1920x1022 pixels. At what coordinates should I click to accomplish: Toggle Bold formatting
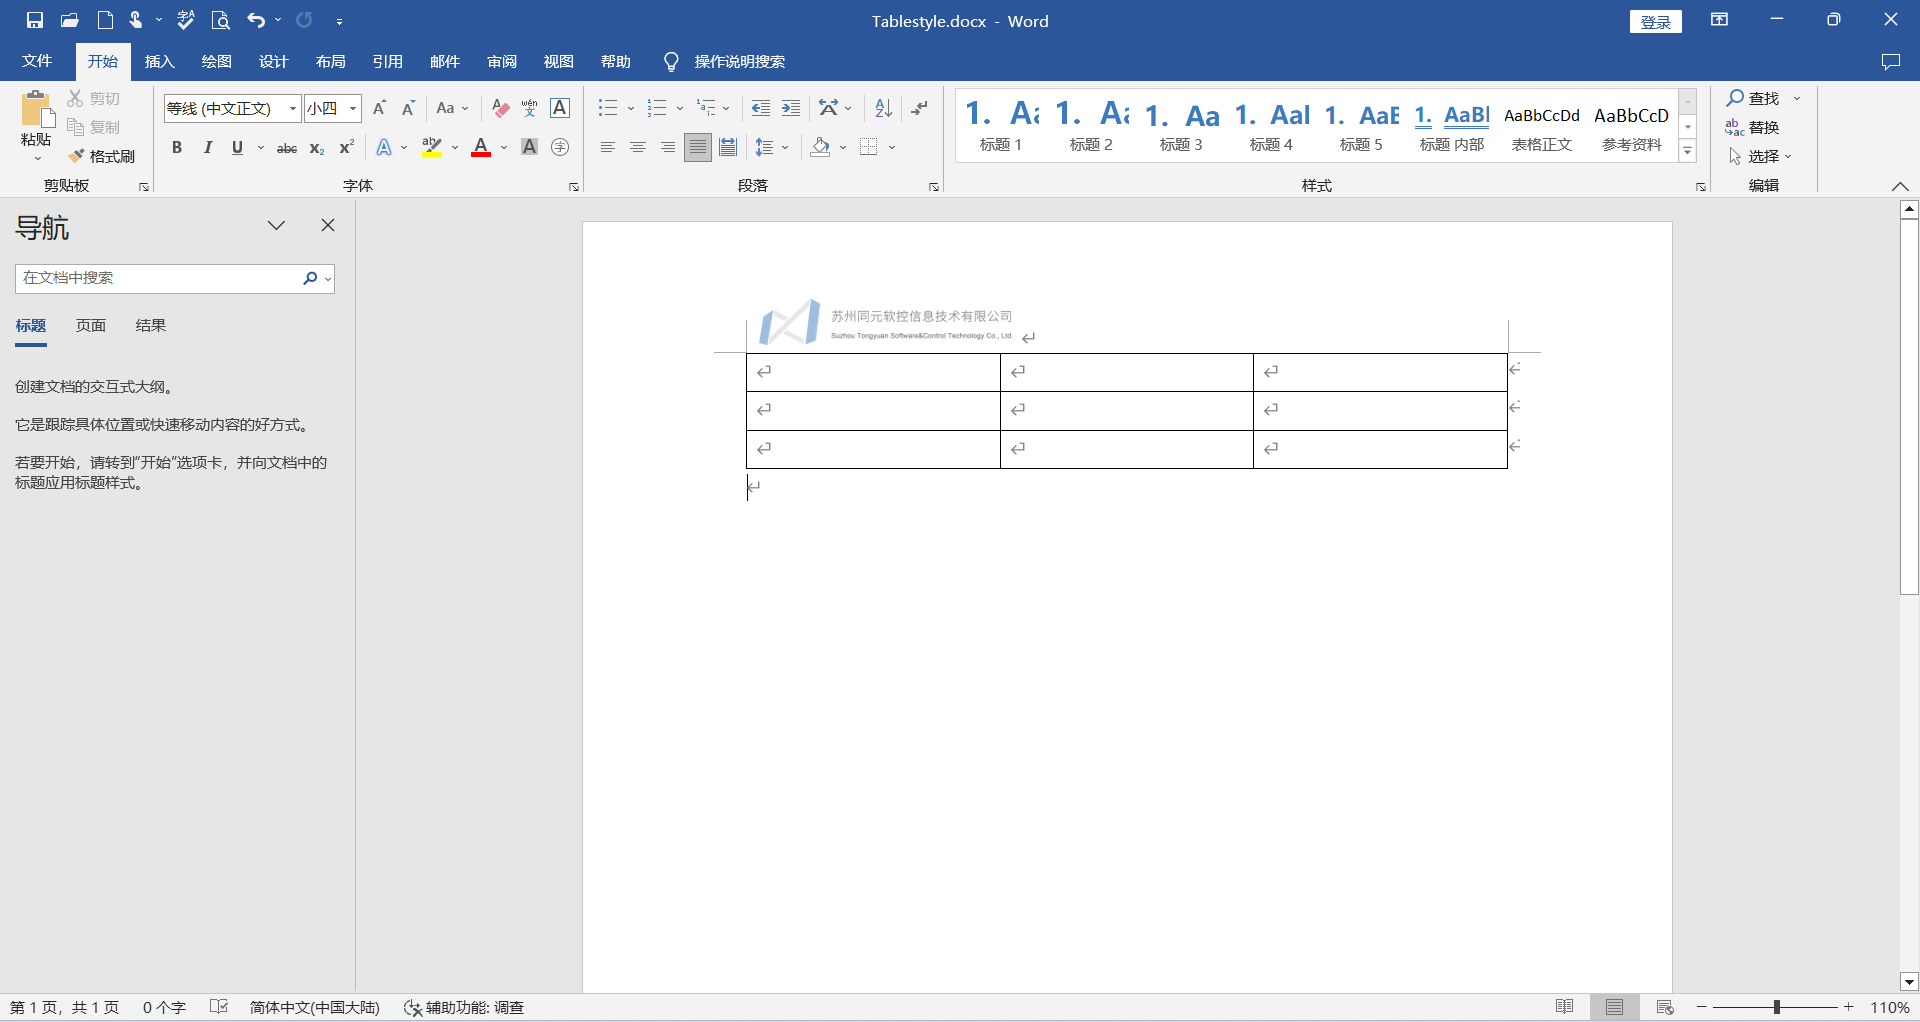click(x=177, y=148)
